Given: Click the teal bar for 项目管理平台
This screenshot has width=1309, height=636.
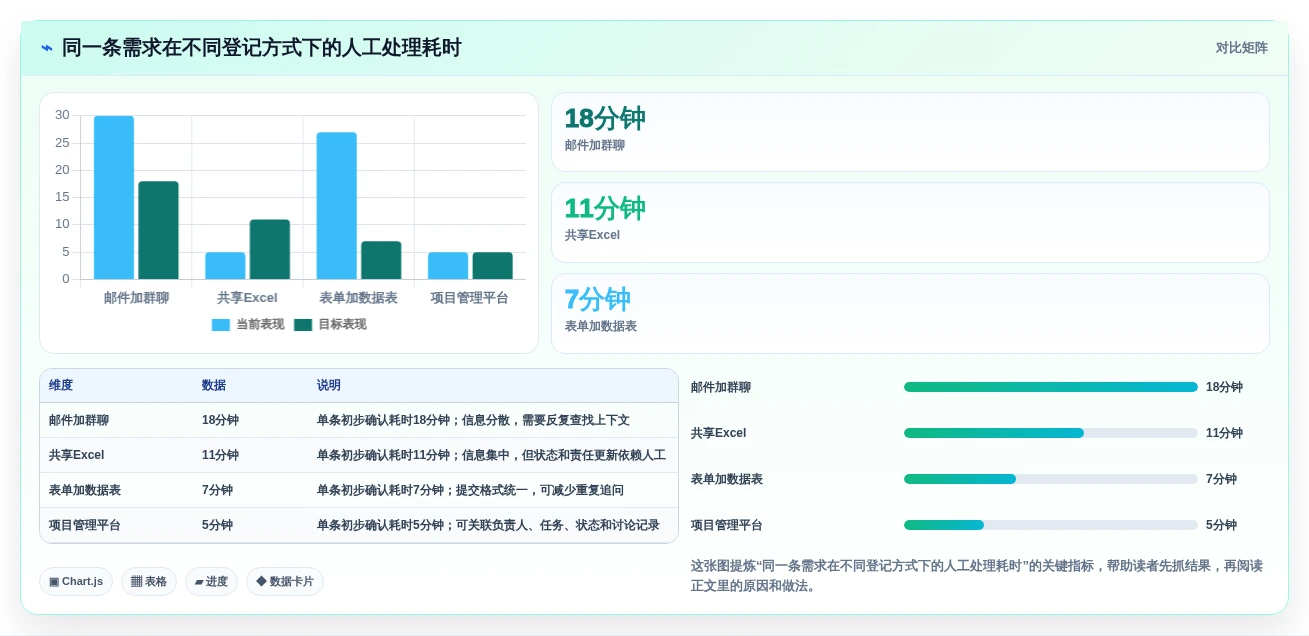Looking at the screenshot, I should pyautogui.click(x=492, y=266).
